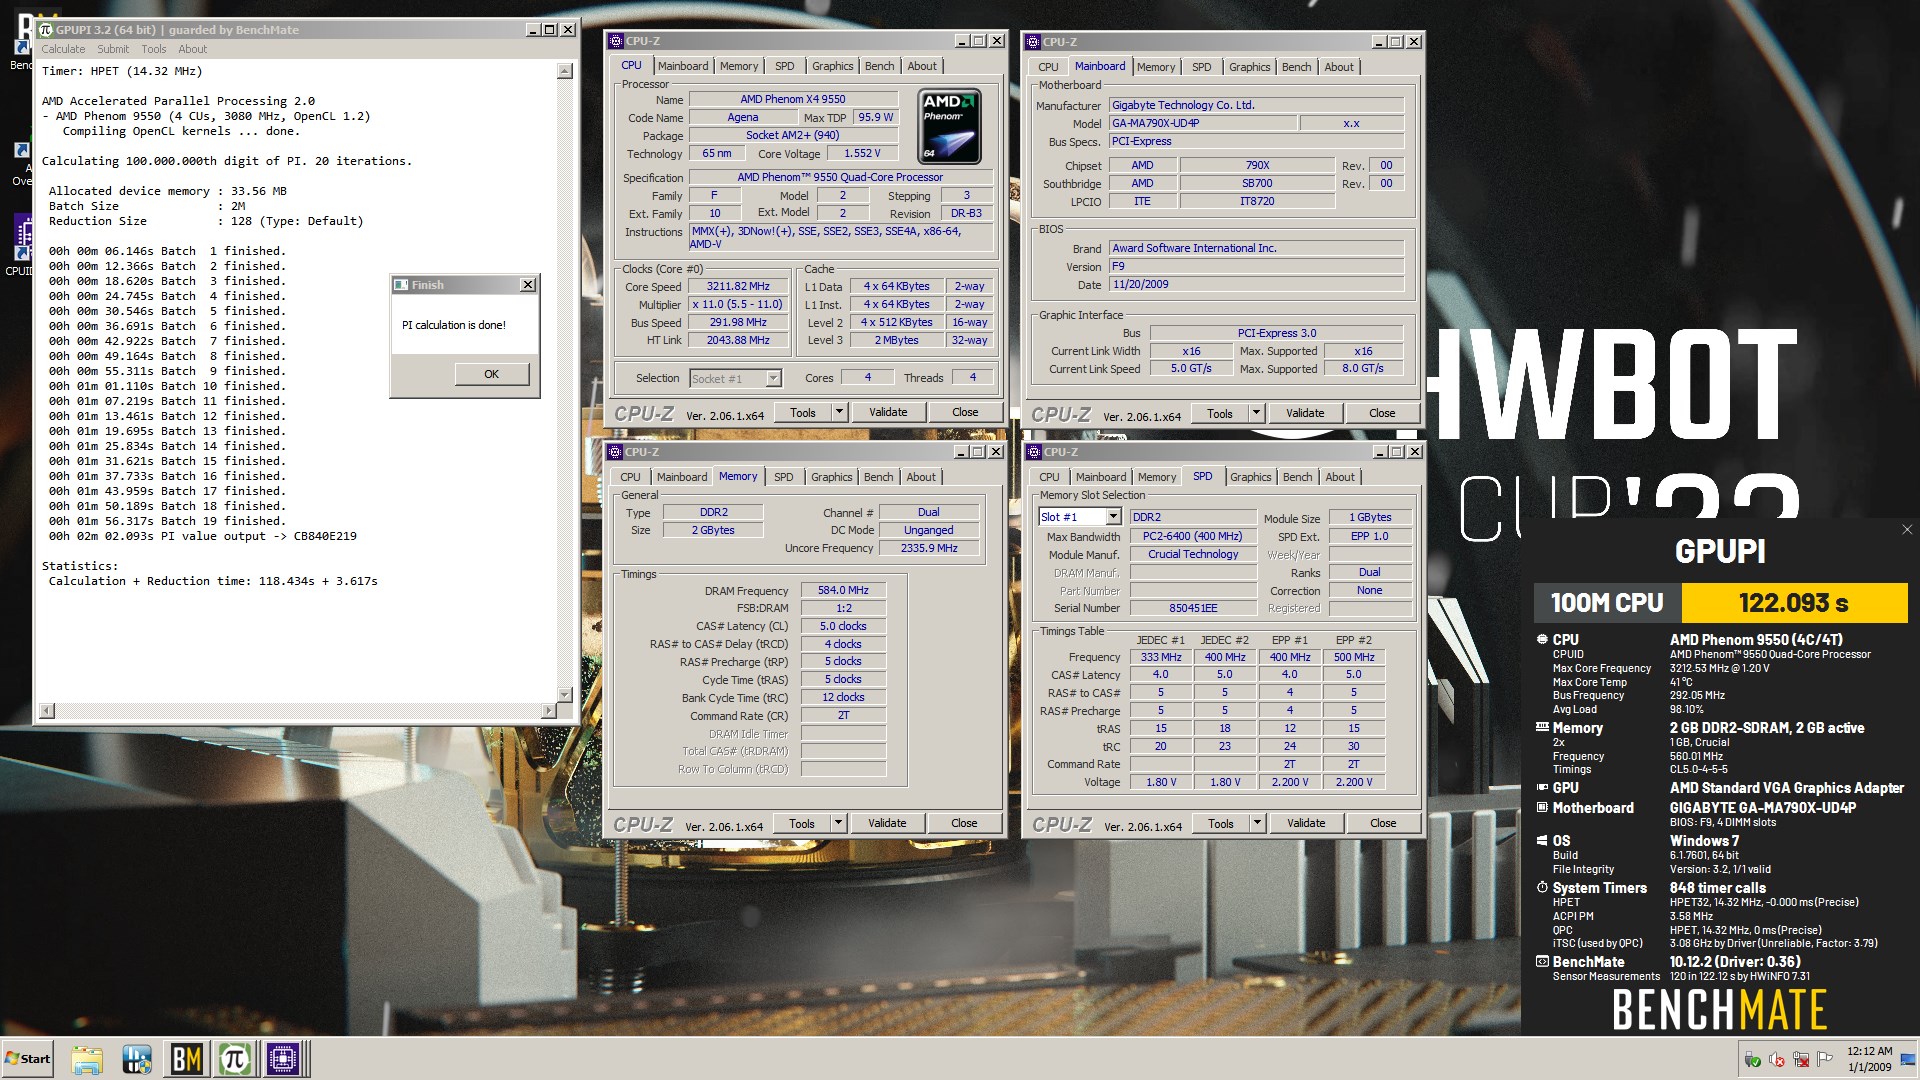
Task: Click OS section icon in BenchMate panel
Action: 1542,840
